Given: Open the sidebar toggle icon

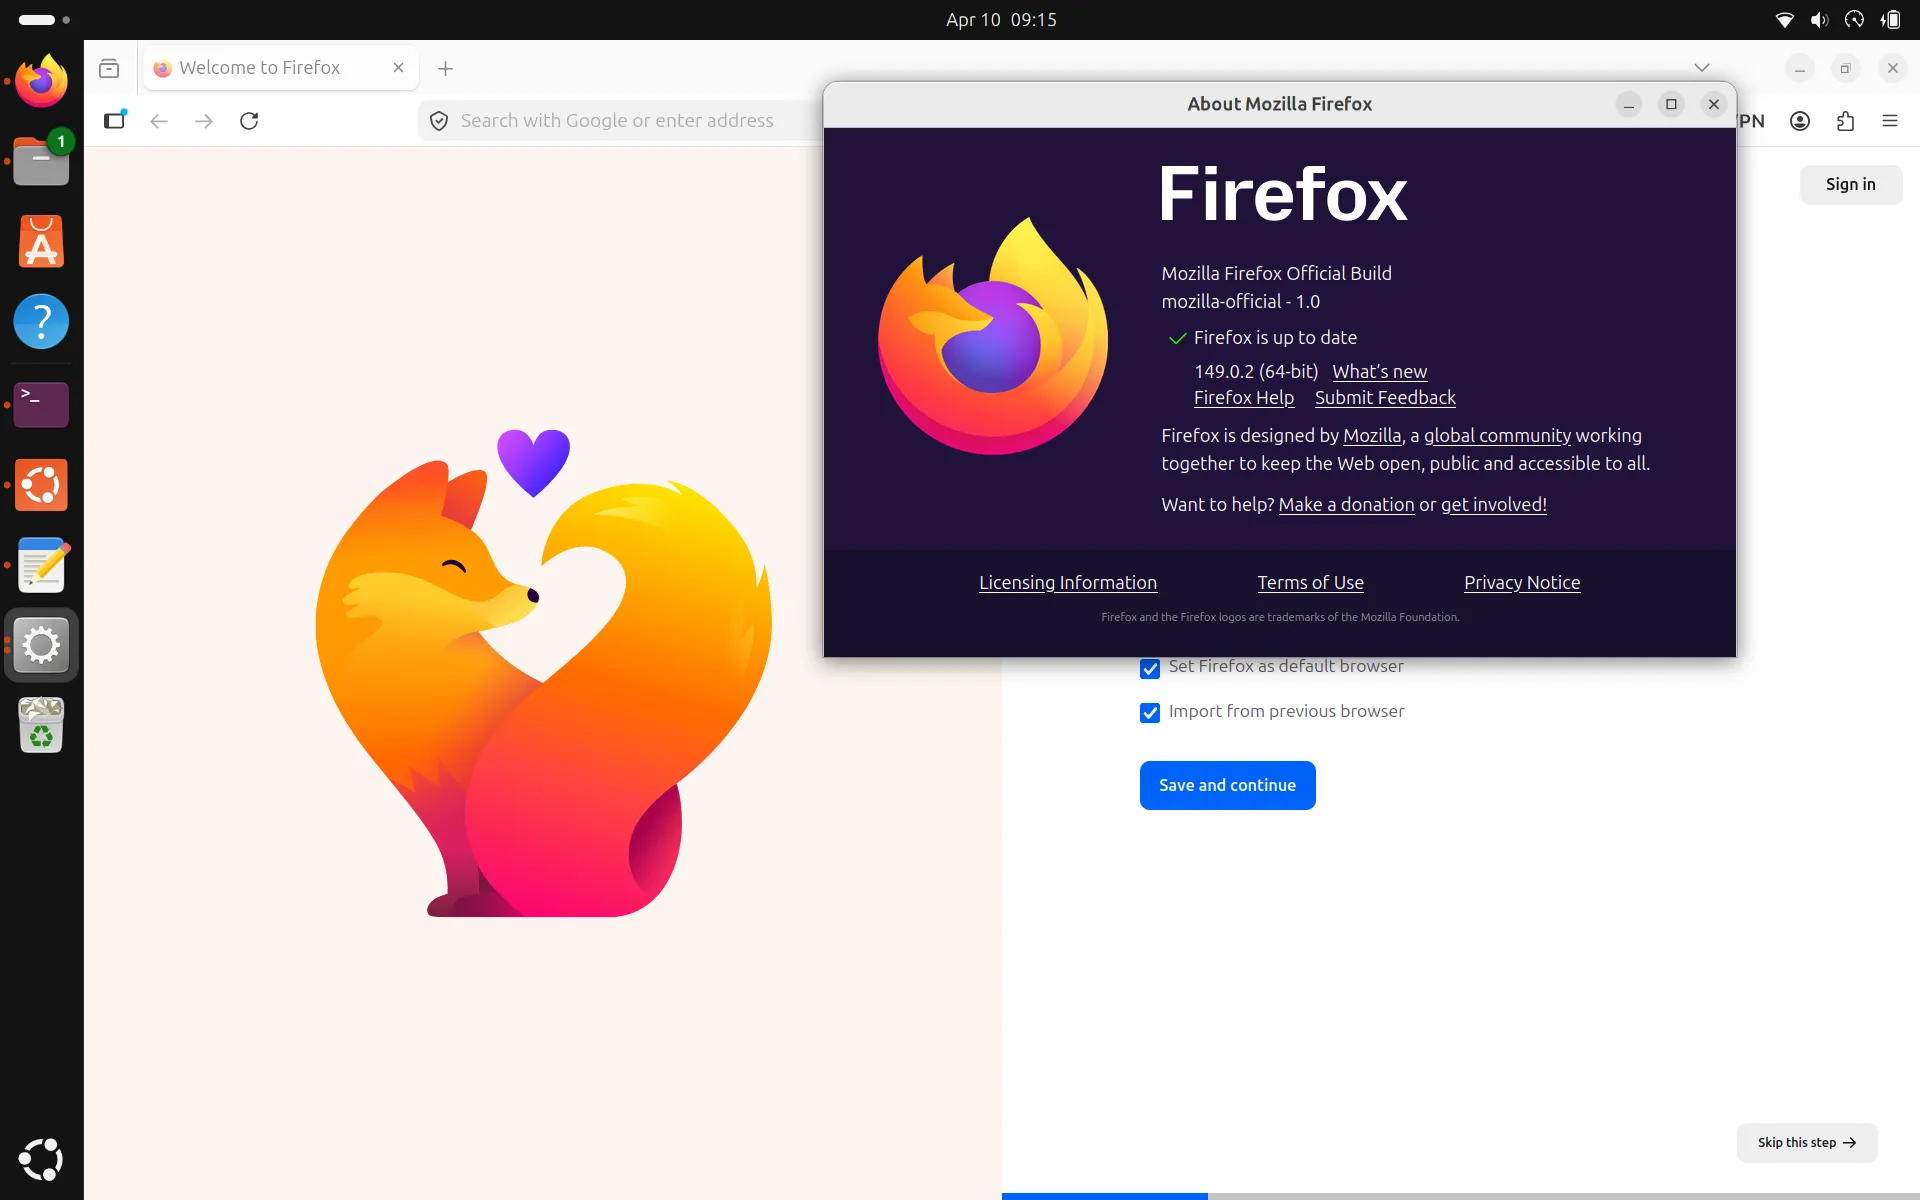Looking at the screenshot, I should (115, 120).
